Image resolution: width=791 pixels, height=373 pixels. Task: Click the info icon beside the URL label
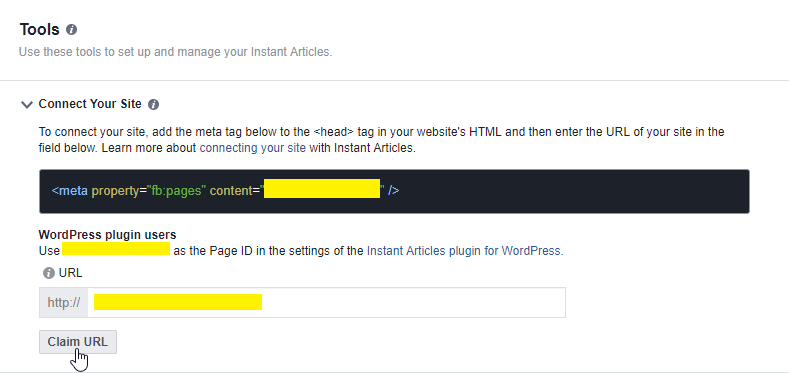[48, 273]
